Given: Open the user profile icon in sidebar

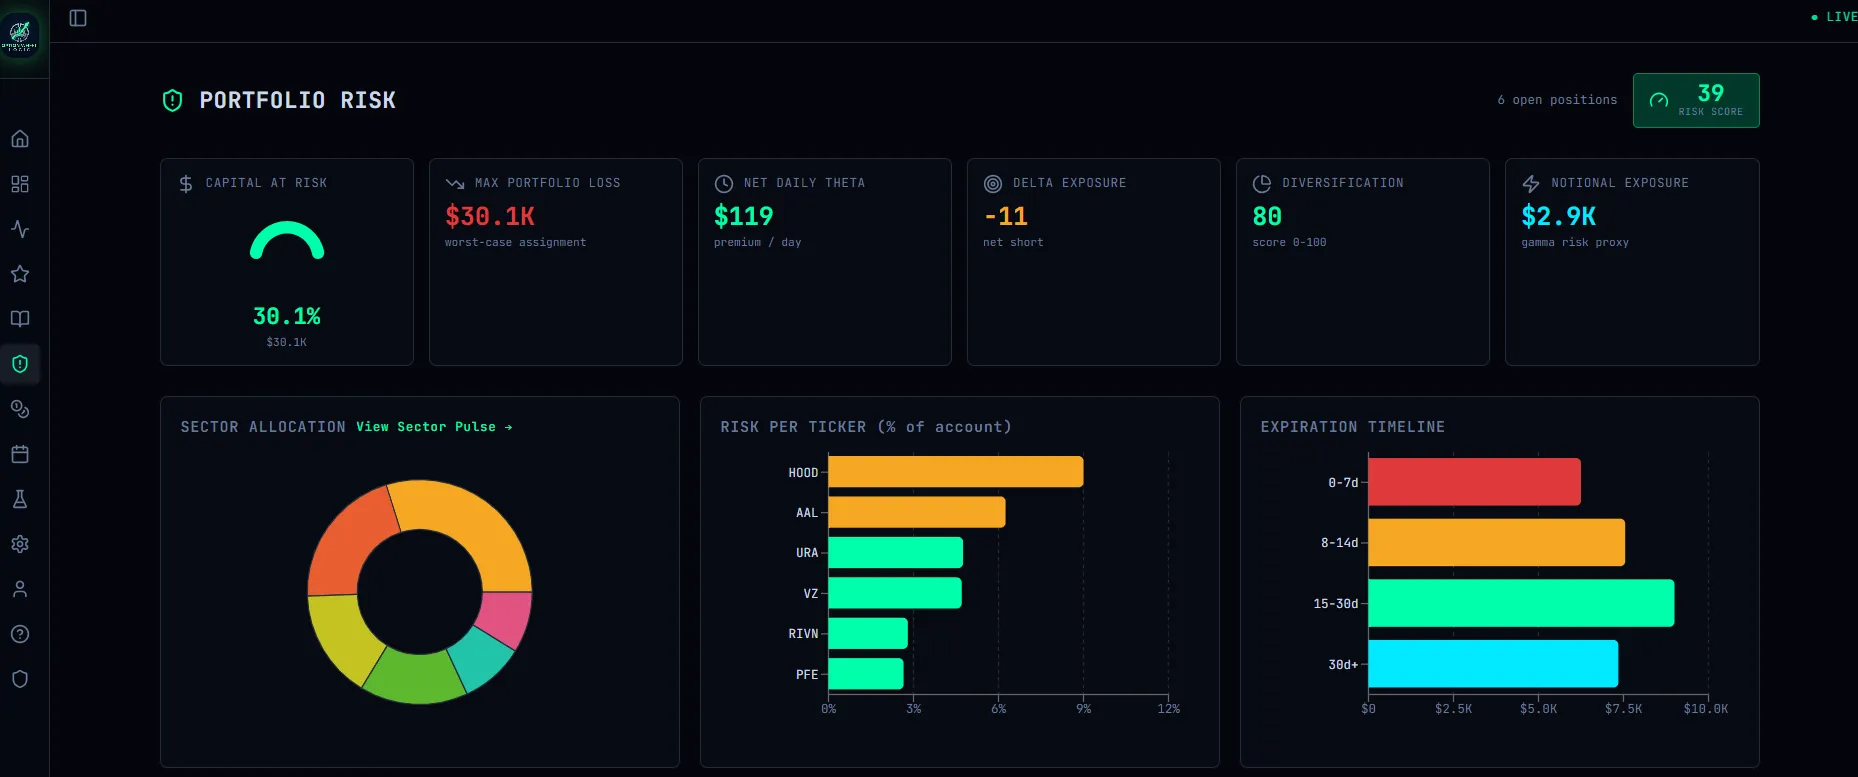Looking at the screenshot, I should click(20, 589).
